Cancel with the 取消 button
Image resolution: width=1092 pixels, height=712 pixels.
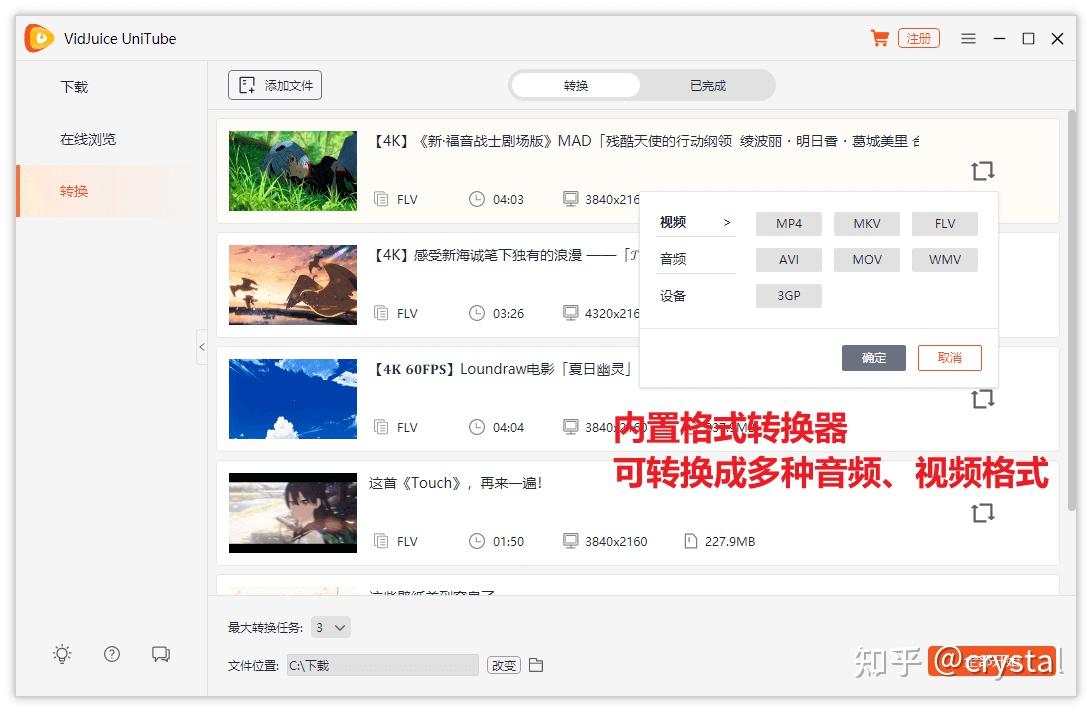(949, 358)
